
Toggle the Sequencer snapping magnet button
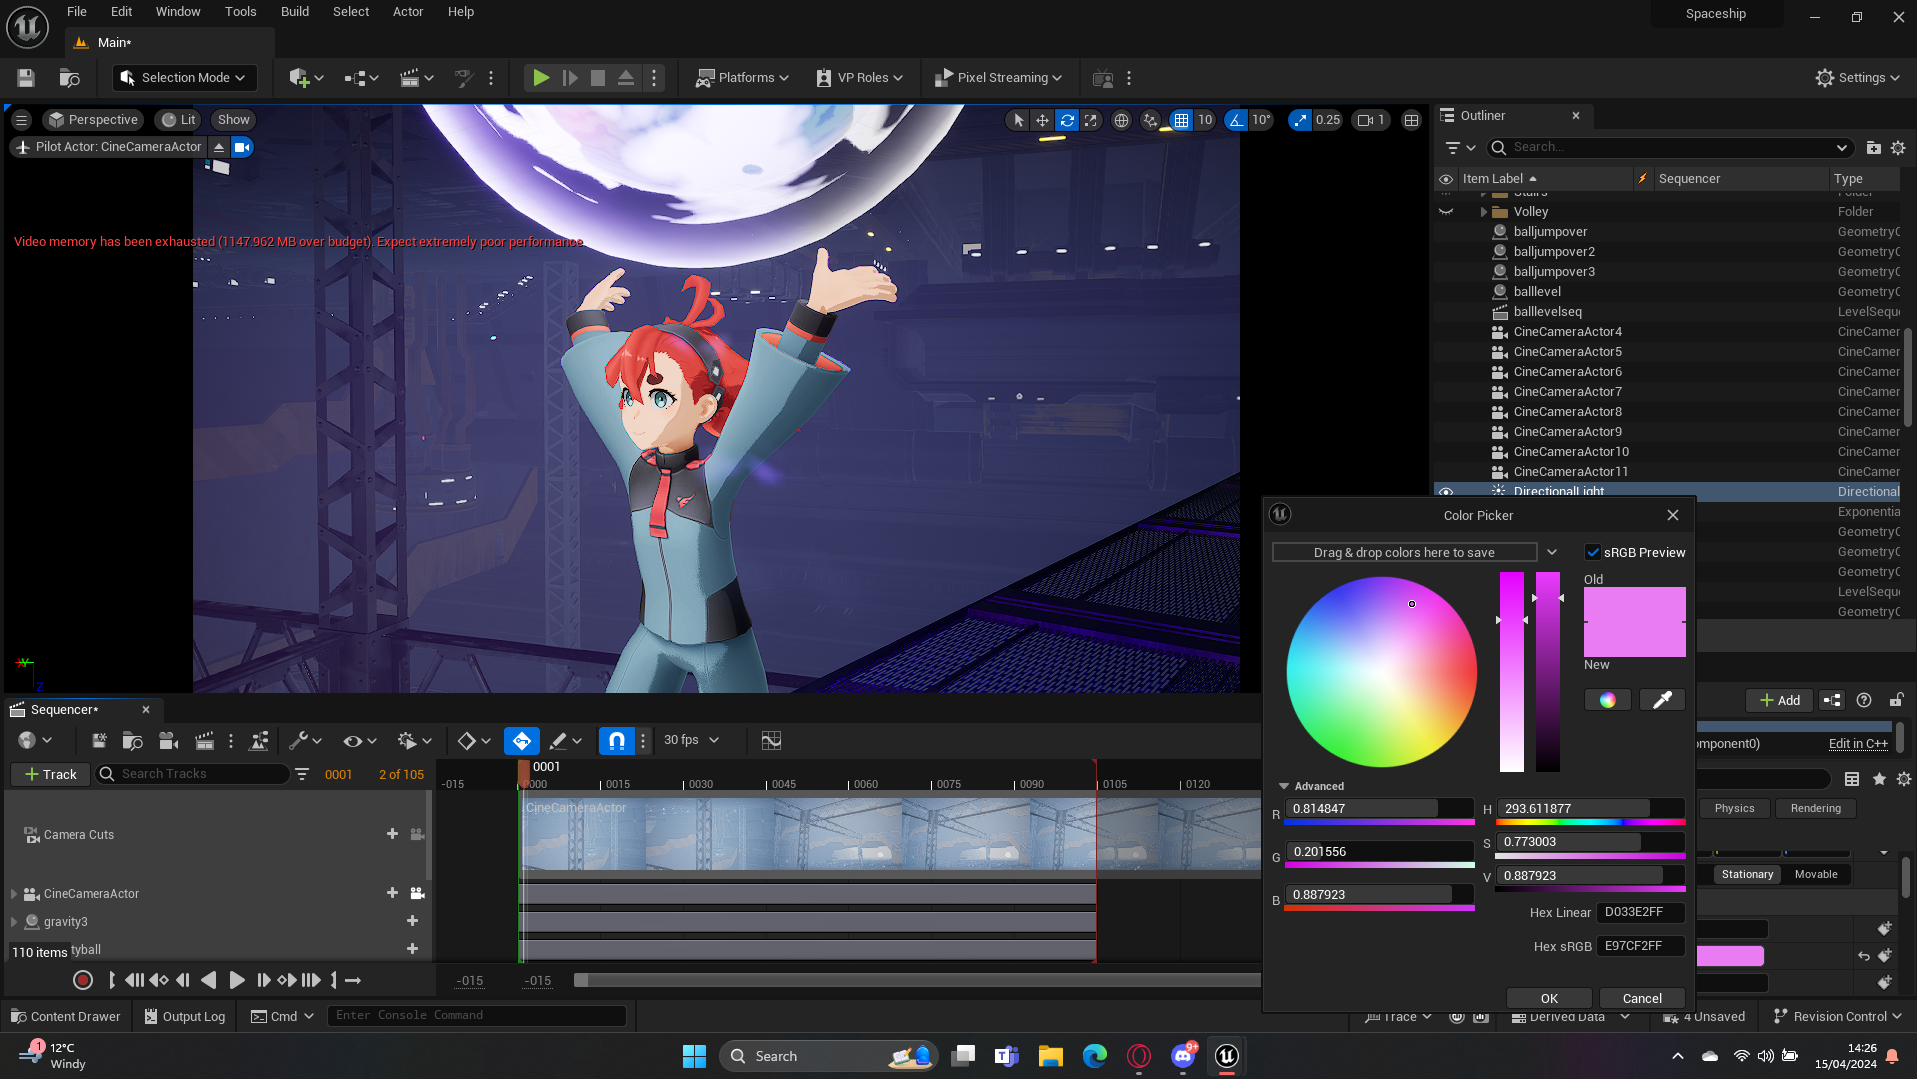point(616,741)
